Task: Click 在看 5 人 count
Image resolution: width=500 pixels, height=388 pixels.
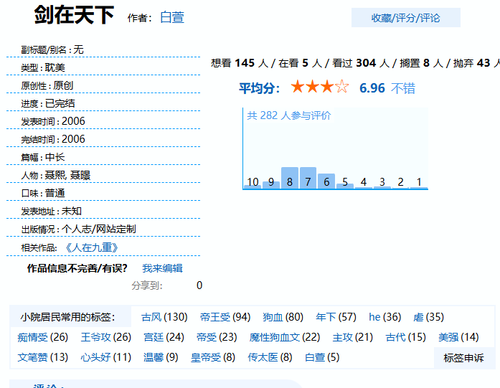Action: pyautogui.click(x=300, y=63)
